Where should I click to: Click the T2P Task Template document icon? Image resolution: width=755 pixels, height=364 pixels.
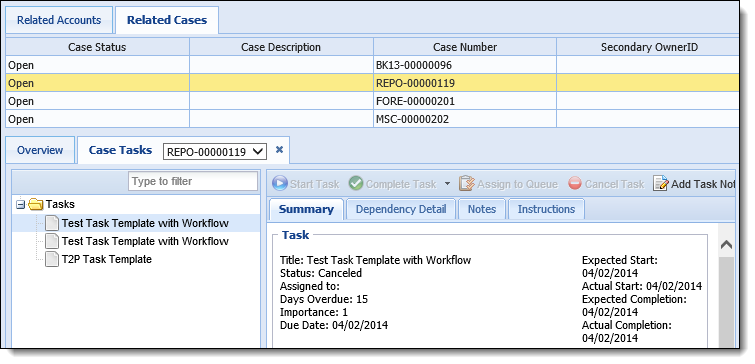point(52,260)
